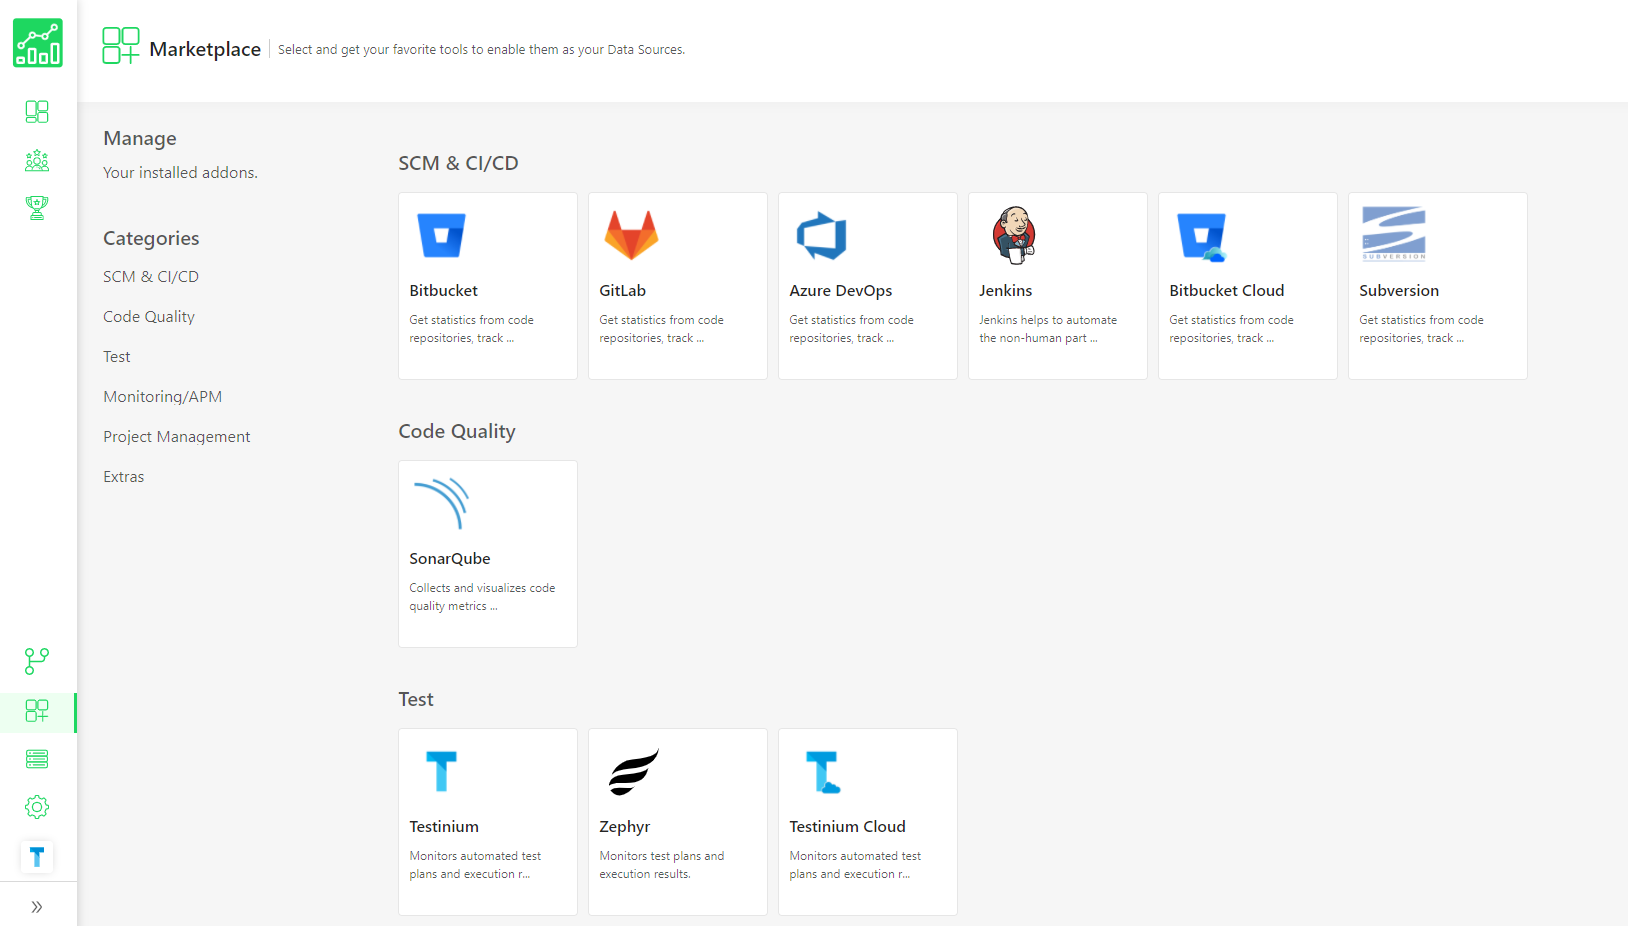Open the trophy leaderboard icon in the sidebar

click(37, 208)
